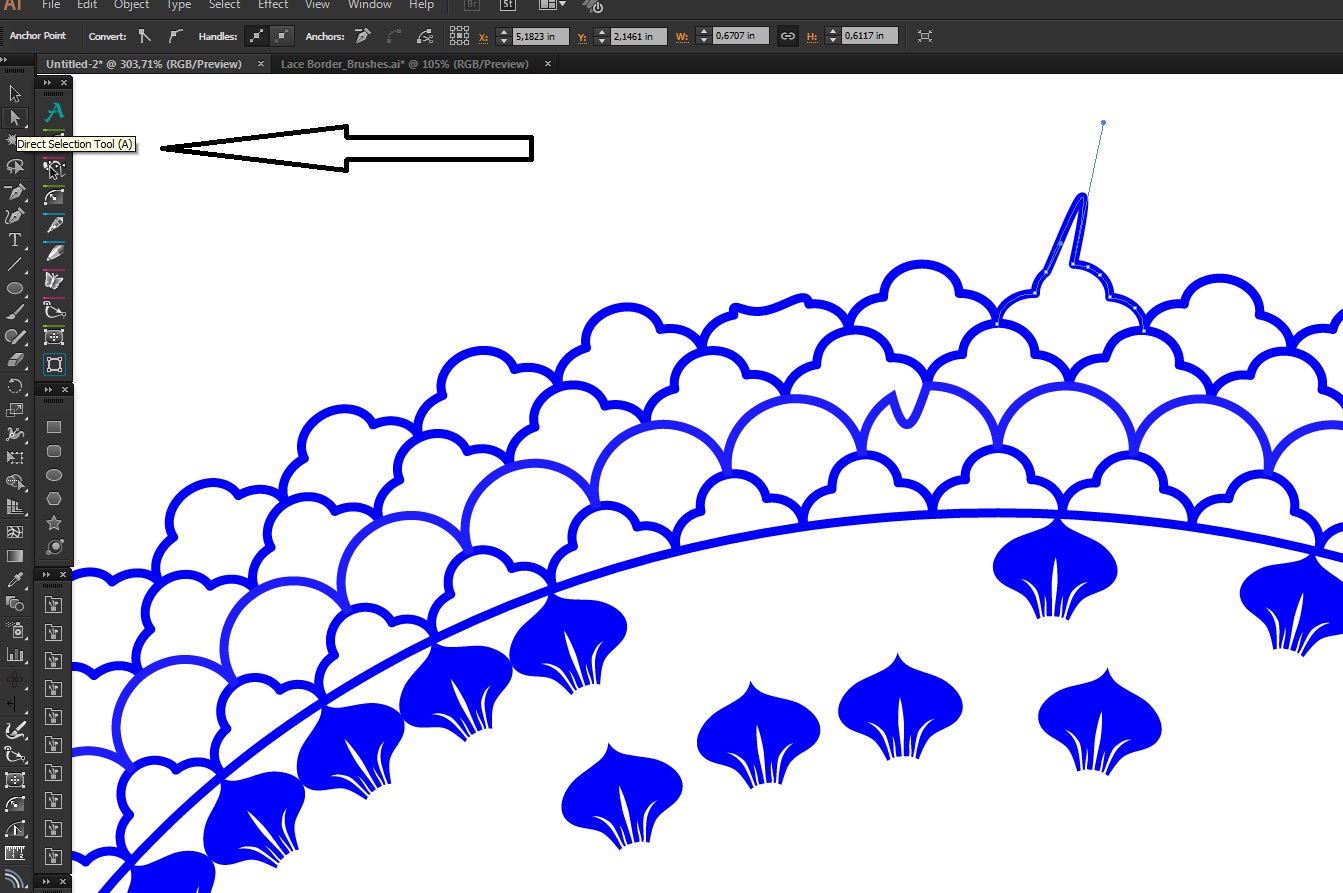Select the Column Graph tool
Screen dimensions: 1343x893
(x=15, y=655)
